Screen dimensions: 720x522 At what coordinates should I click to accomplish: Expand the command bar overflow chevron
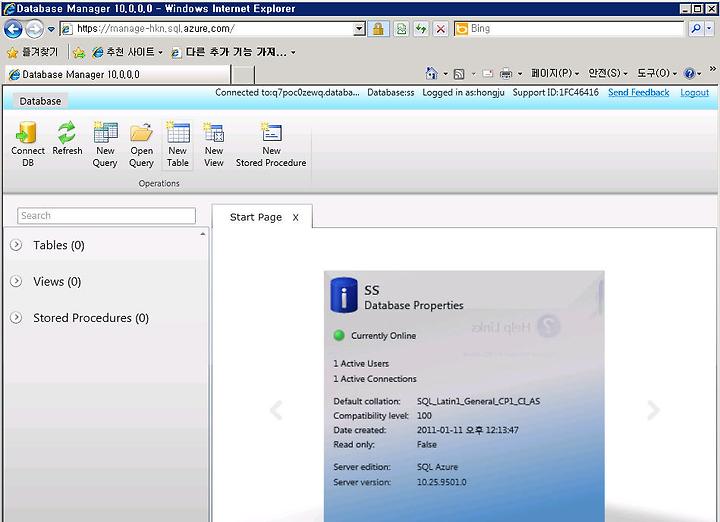point(712,69)
